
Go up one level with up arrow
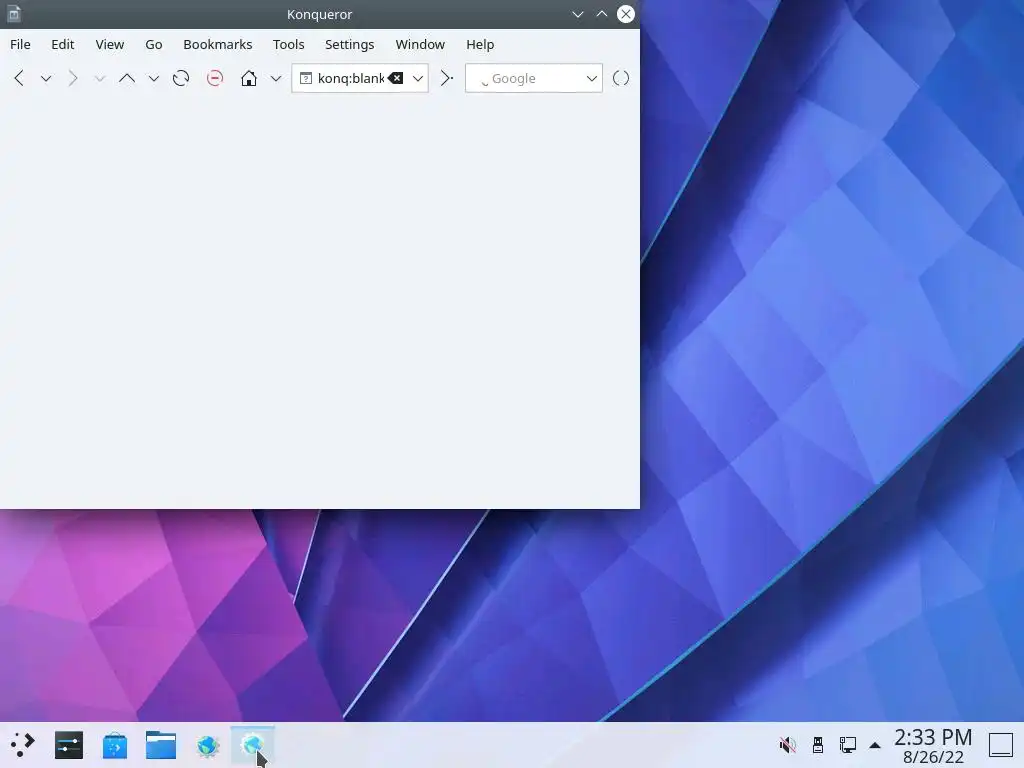point(127,78)
